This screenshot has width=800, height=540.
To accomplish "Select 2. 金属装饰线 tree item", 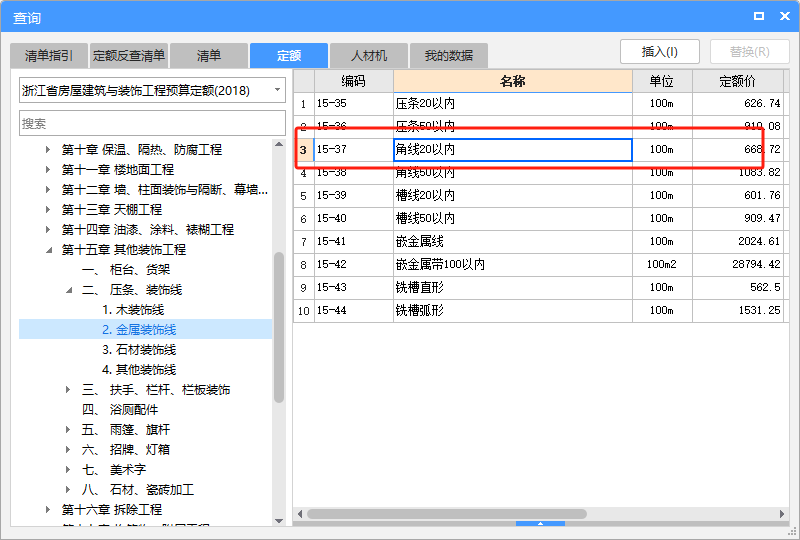I will point(139,330).
